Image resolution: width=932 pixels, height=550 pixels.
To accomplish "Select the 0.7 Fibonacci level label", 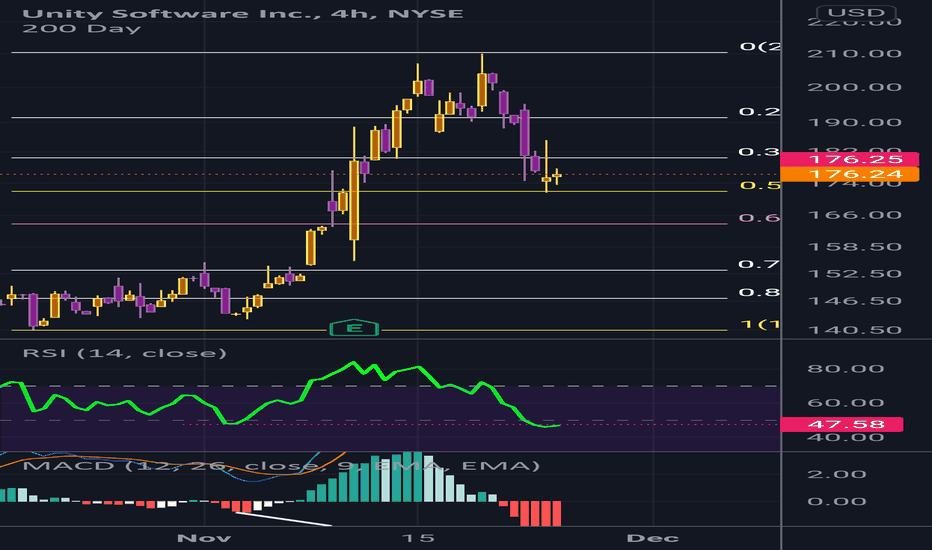I will coord(758,264).
